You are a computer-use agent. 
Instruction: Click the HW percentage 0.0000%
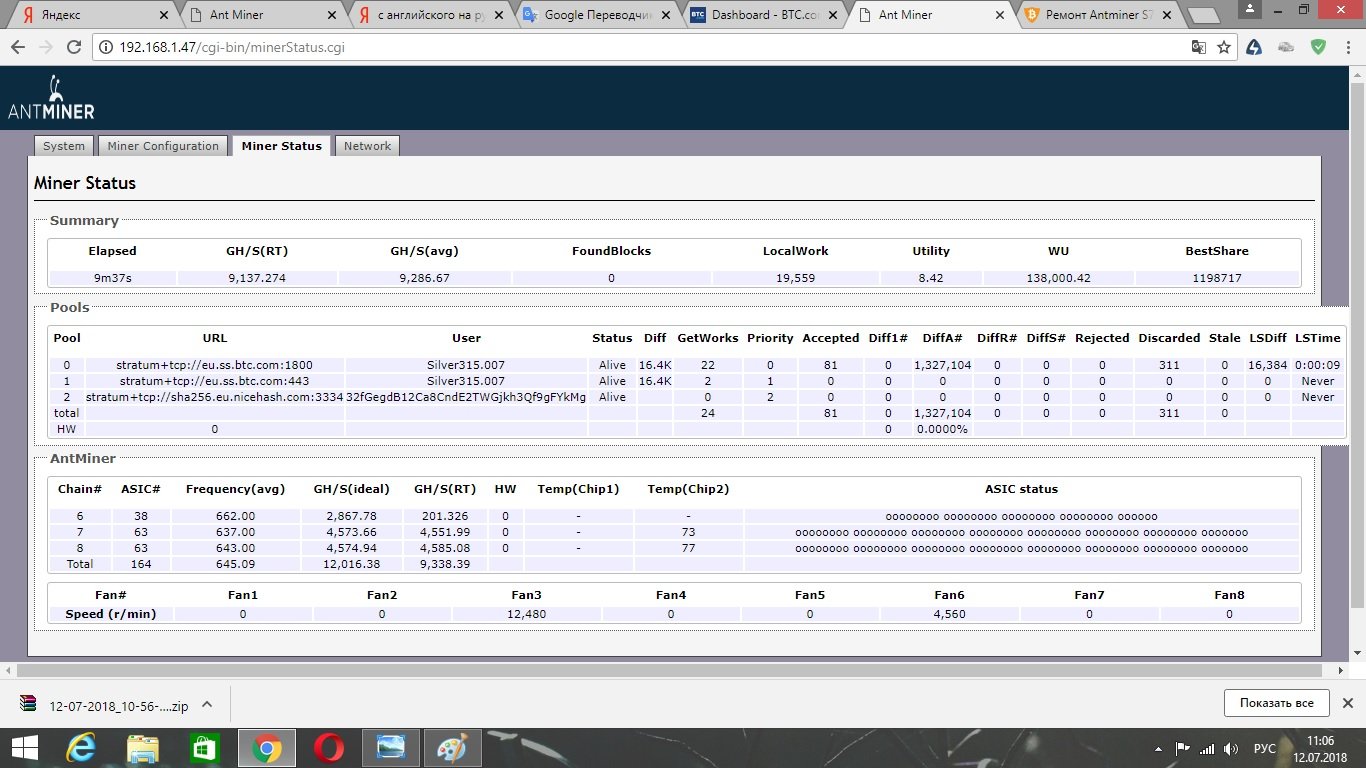tap(942, 429)
